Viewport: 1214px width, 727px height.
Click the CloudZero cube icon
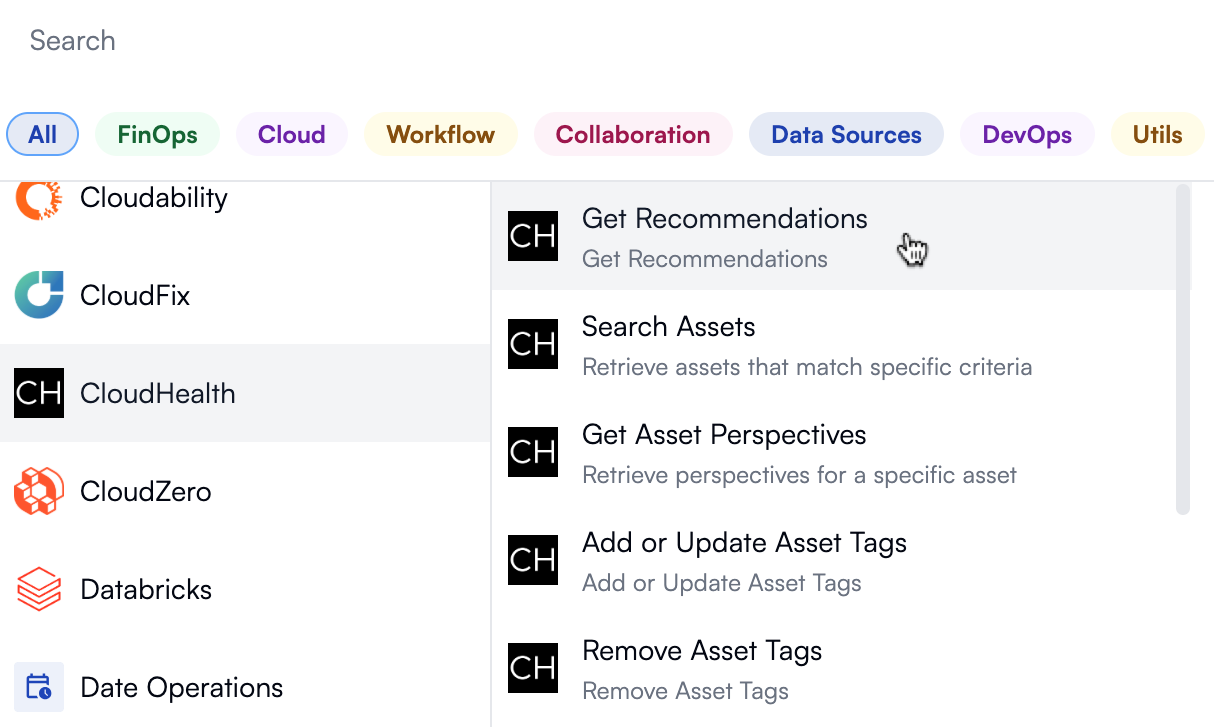coord(39,491)
